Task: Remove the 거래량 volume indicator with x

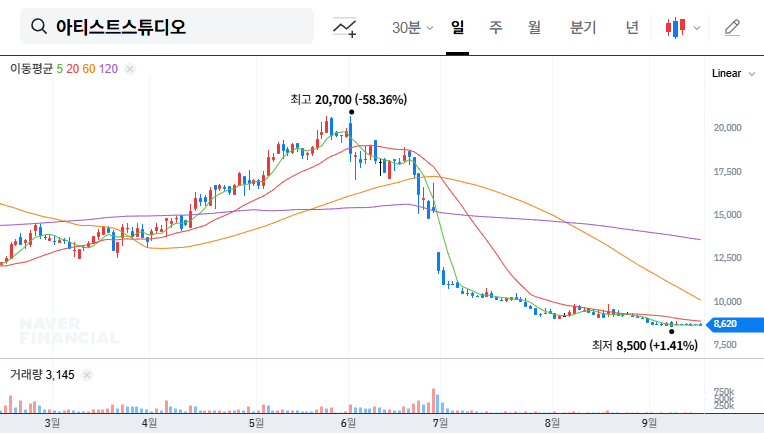Action: [x=87, y=375]
